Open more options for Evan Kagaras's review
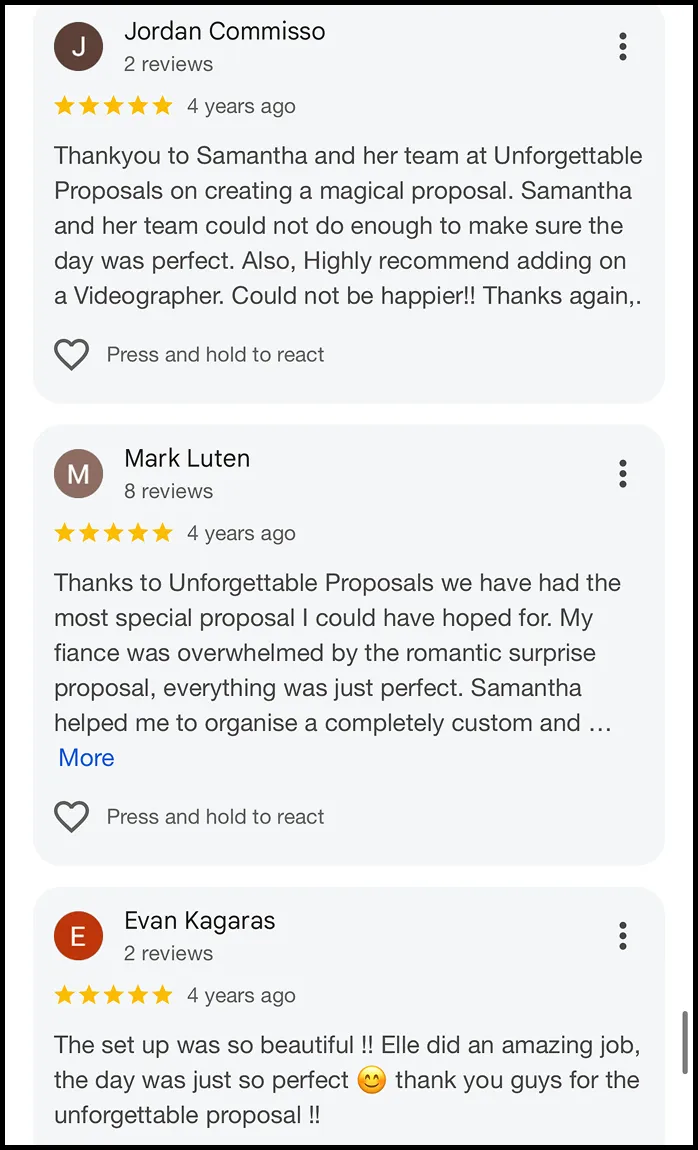The image size is (698, 1150). [x=622, y=936]
